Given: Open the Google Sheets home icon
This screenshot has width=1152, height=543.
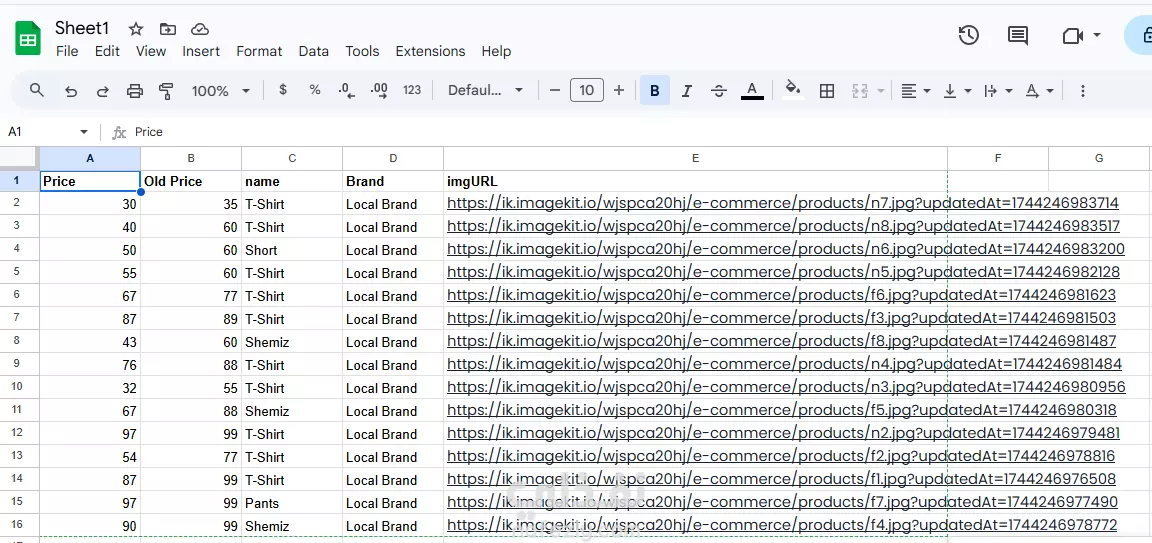Looking at the screenshot, I should point(28,38).
